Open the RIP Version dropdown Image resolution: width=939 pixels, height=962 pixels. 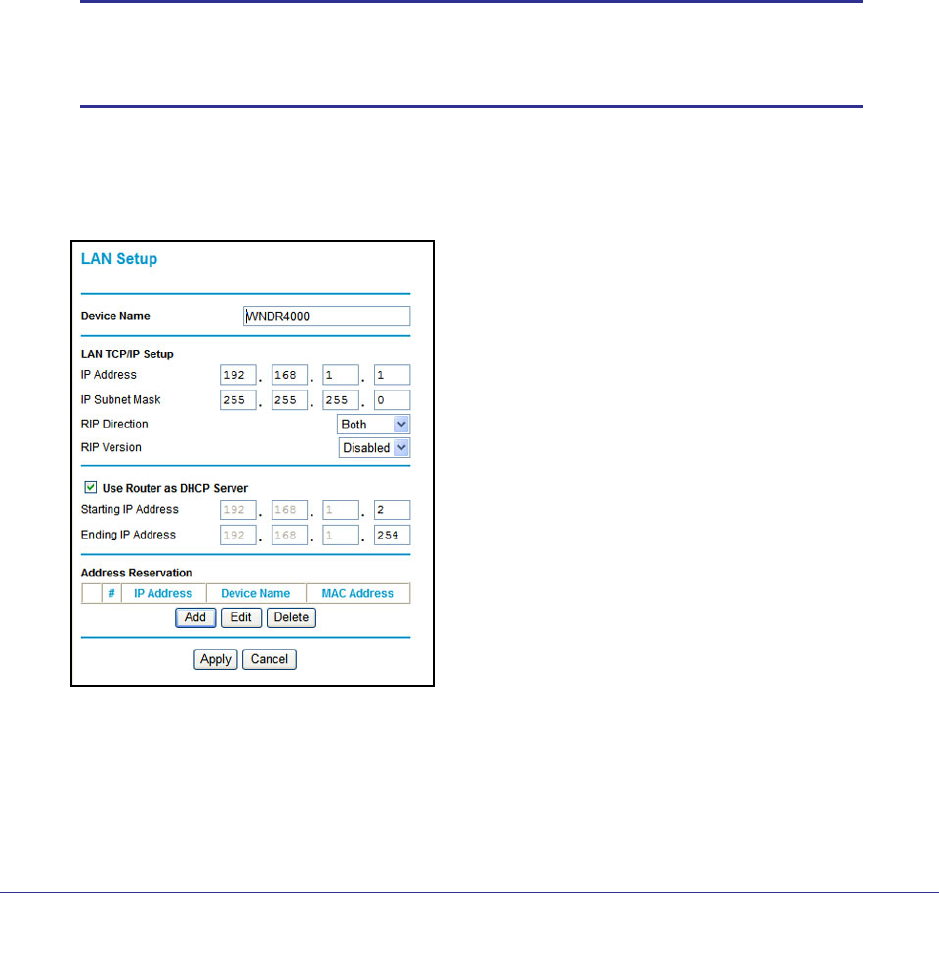pos(374,447)
